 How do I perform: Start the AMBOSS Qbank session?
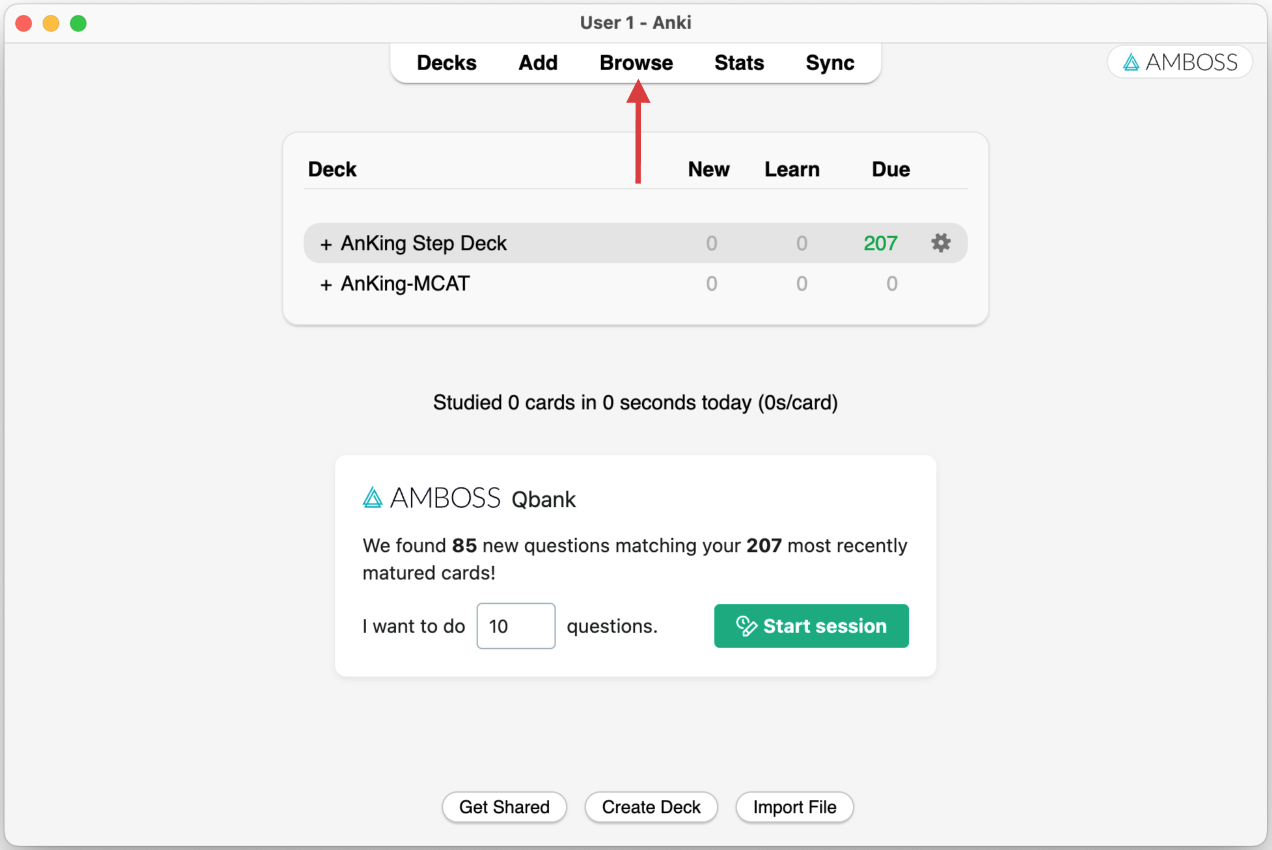click(x=811, y=626)
